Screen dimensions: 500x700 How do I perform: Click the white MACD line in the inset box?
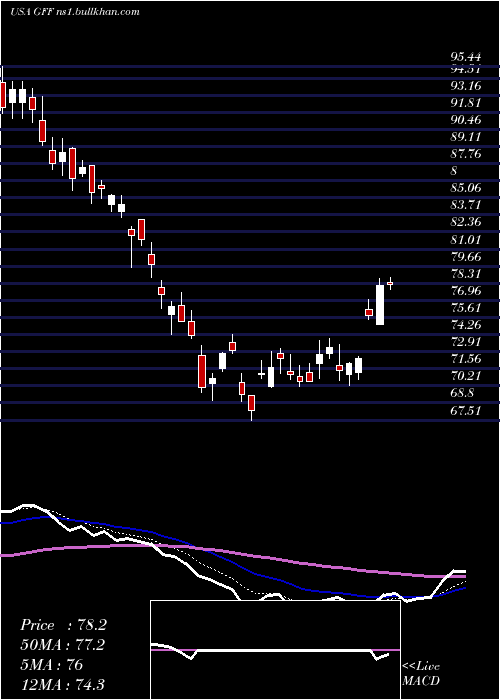(270, 651)
